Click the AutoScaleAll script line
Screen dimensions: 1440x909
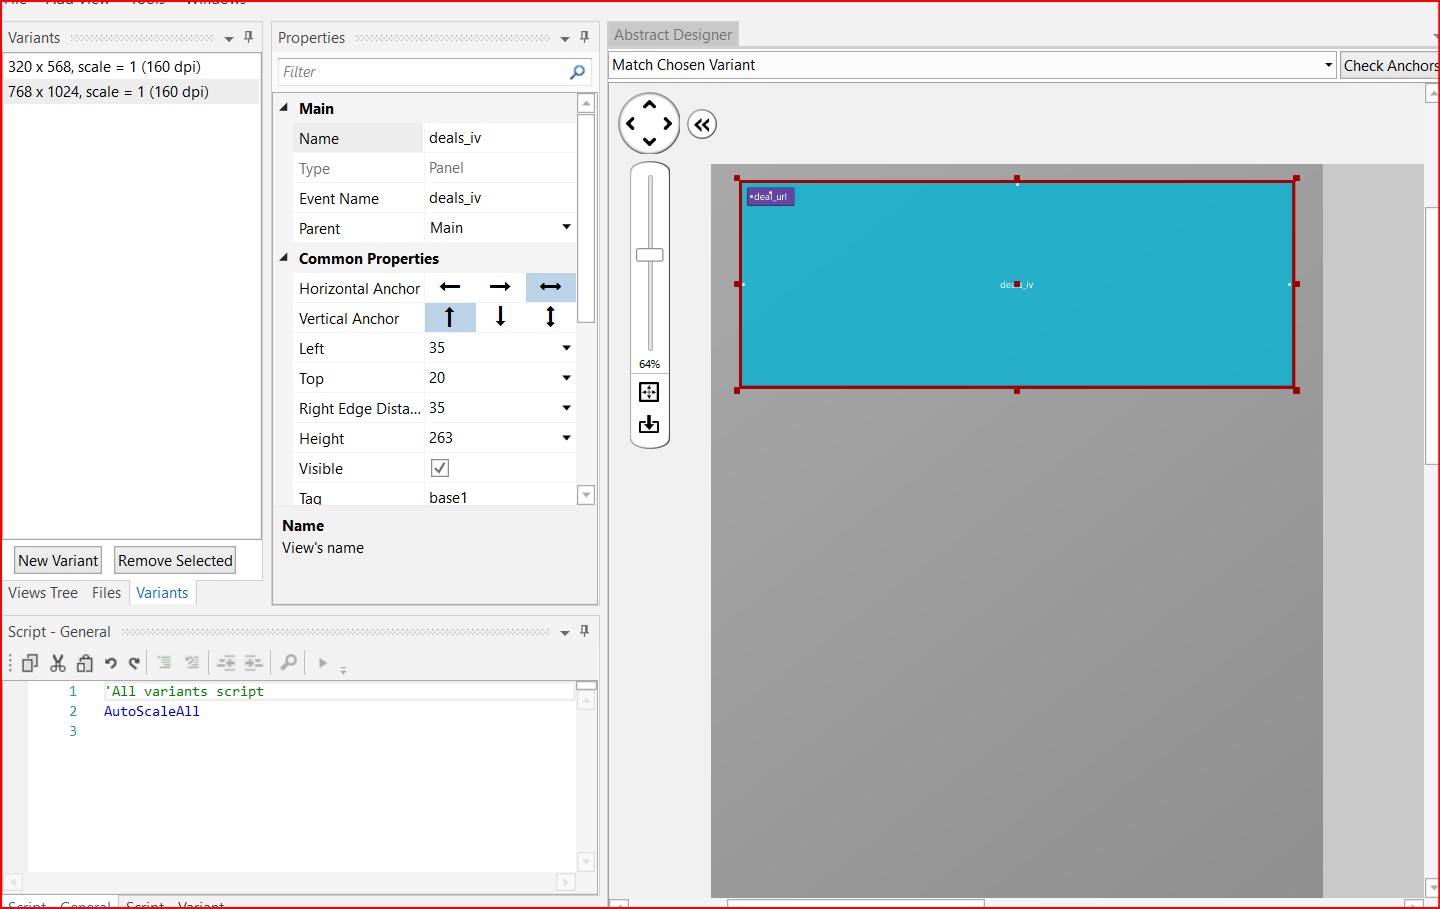coord(152,711)
